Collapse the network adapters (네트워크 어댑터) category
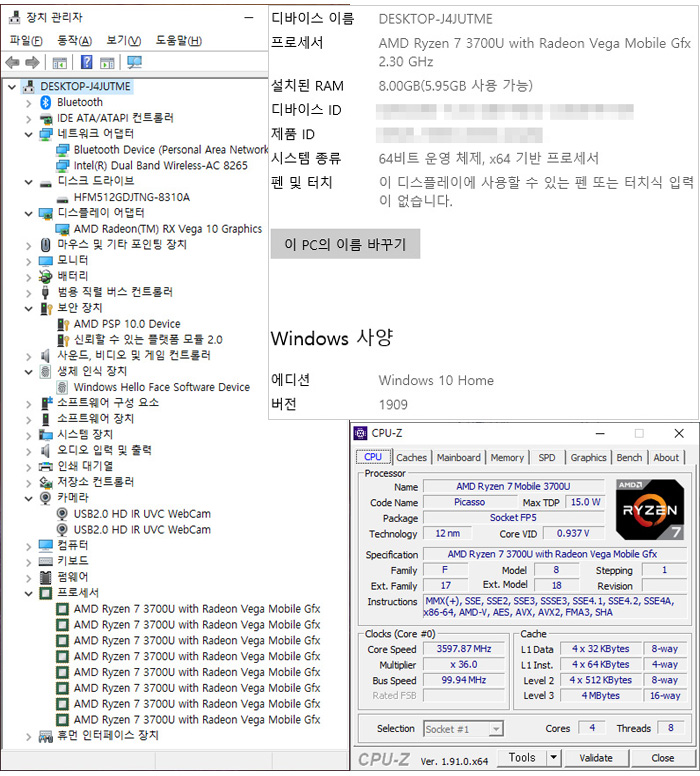 point(29,134)
